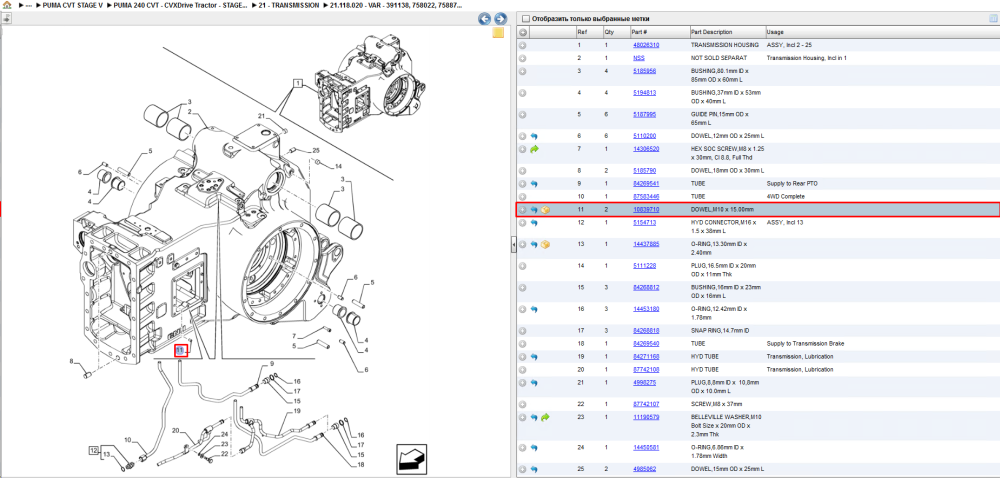Click the columns layout icon above parts table

[x=992, y=18]
